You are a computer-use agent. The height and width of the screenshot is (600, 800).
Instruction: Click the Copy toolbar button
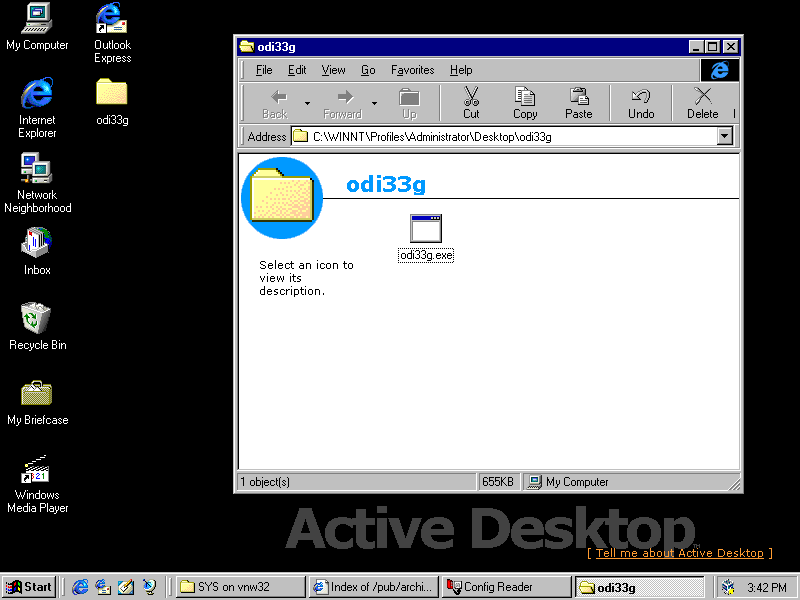tap(525, 104)
